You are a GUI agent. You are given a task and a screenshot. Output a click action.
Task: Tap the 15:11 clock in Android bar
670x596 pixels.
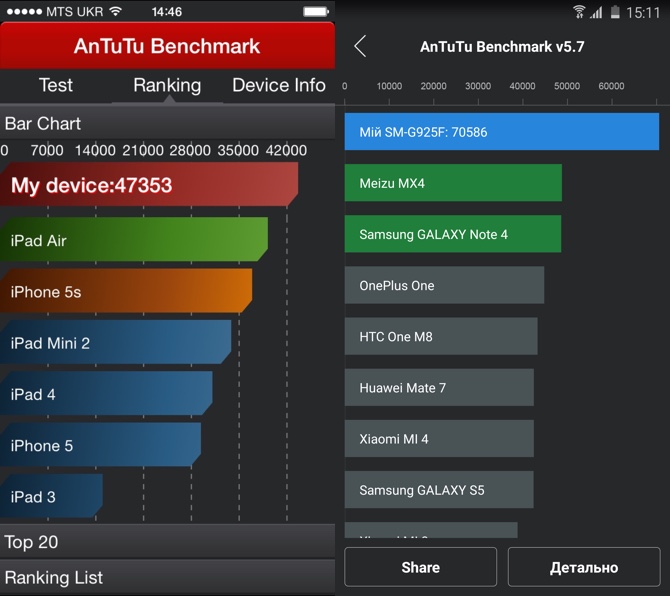644,12
